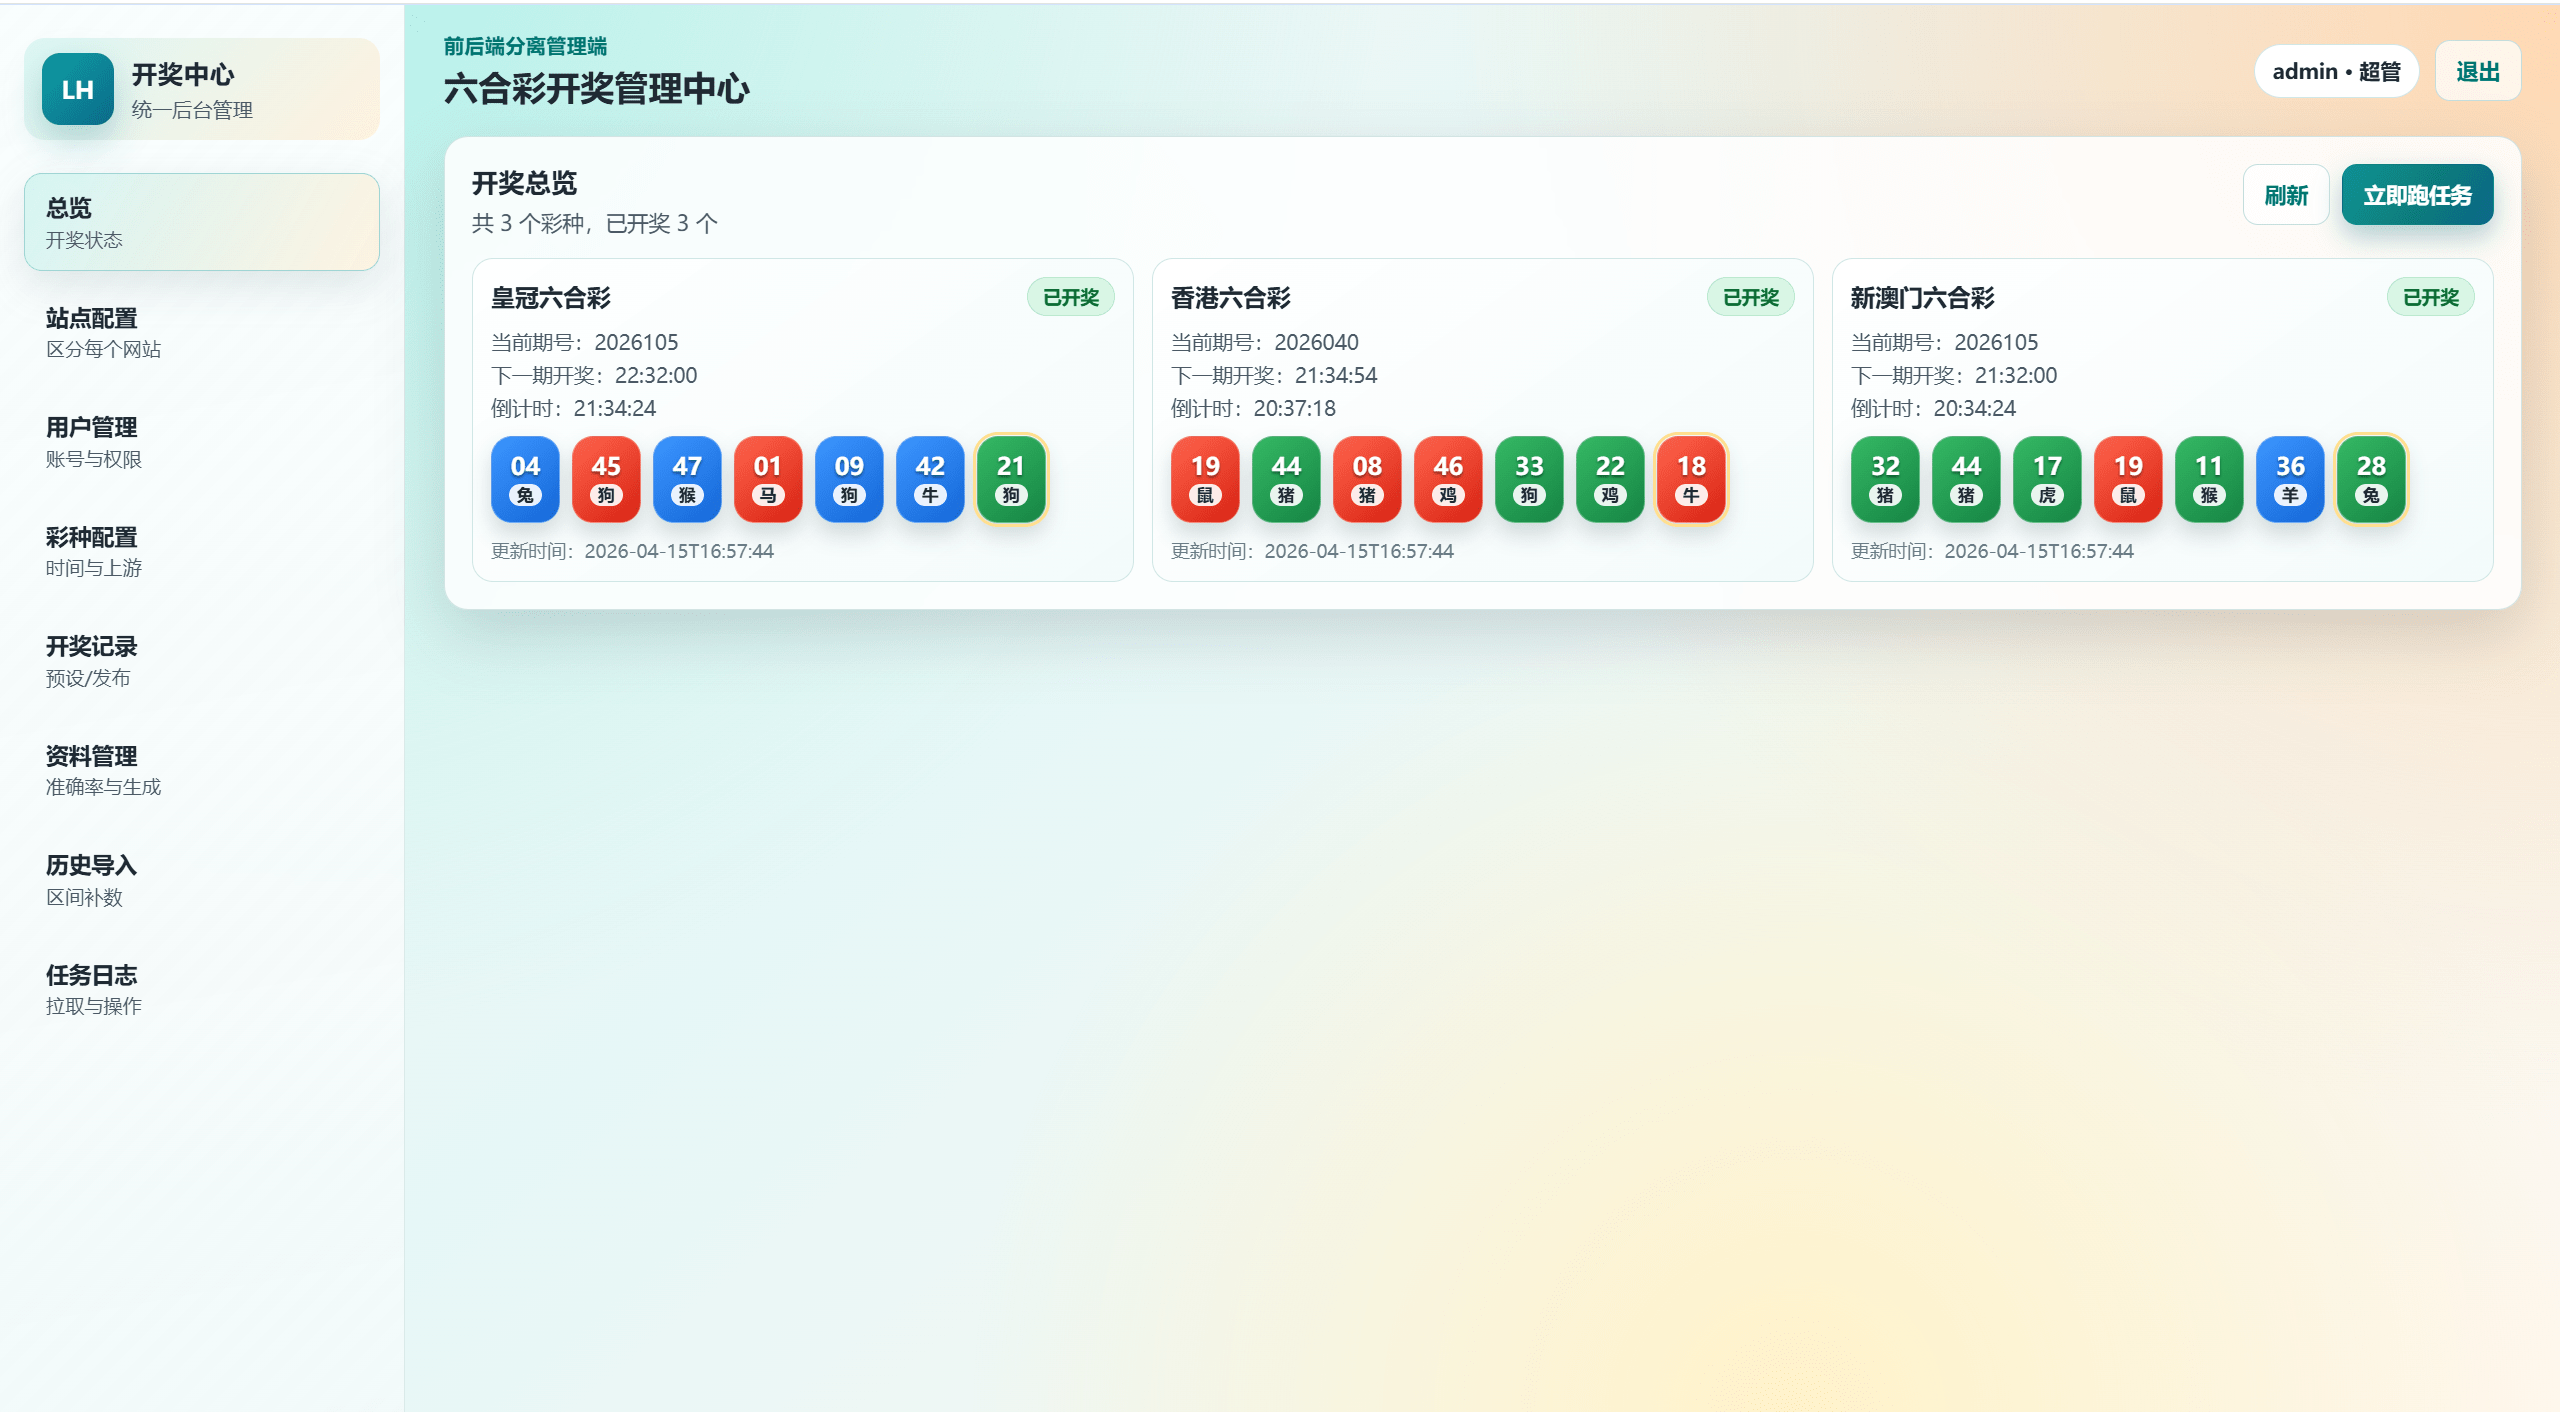
Task: Select 彩种配置 from the sidebar
Action: coord(202,551)
